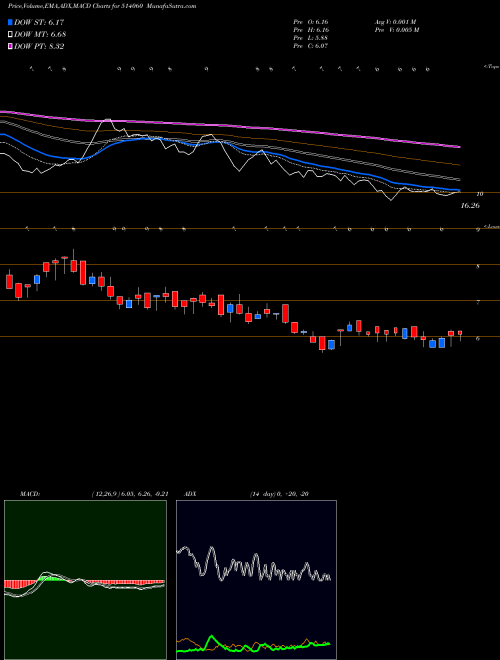
Task: Click the 10 axis level label
Action: [479, 194]
